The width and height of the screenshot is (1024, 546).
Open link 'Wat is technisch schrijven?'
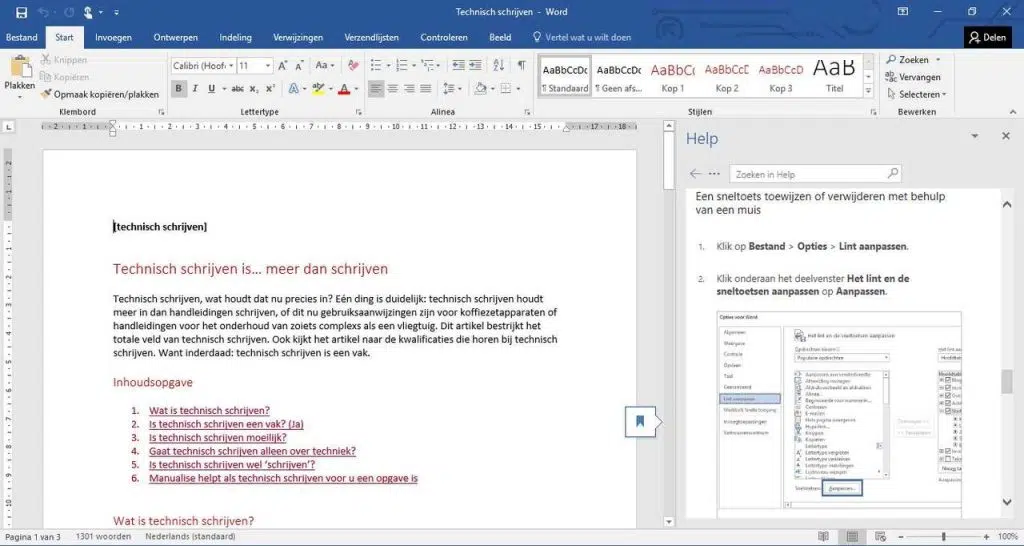(209, 410)
